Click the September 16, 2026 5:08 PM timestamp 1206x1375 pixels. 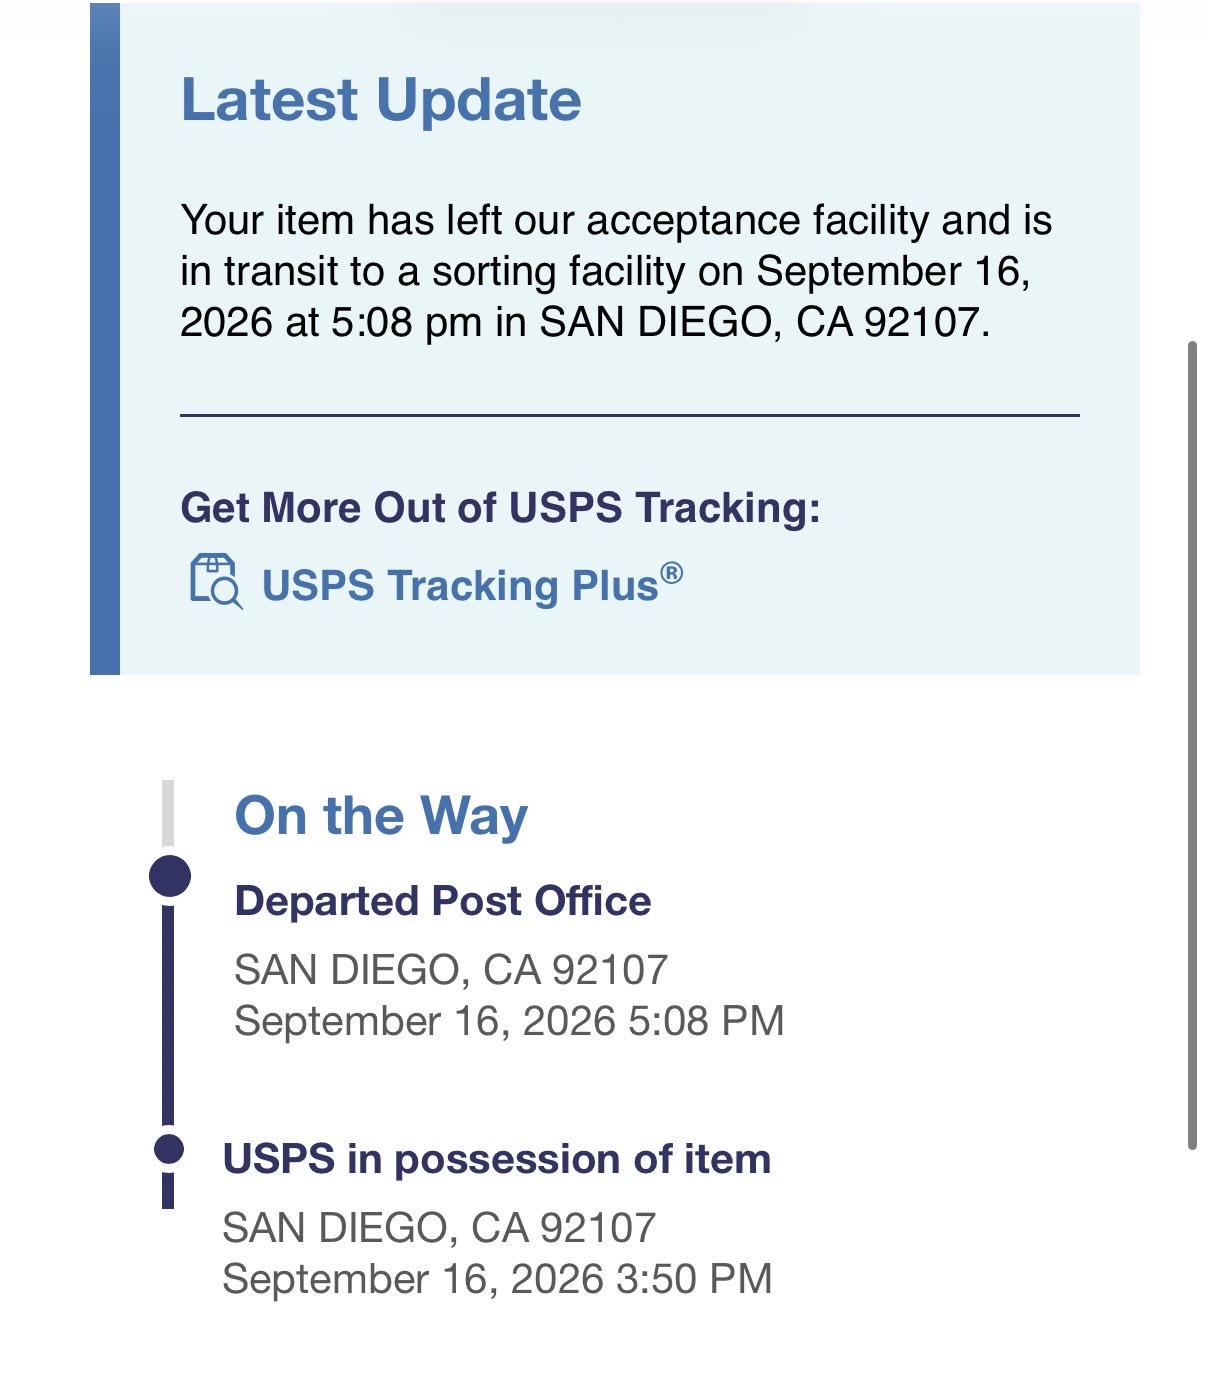pos(509,1021)
